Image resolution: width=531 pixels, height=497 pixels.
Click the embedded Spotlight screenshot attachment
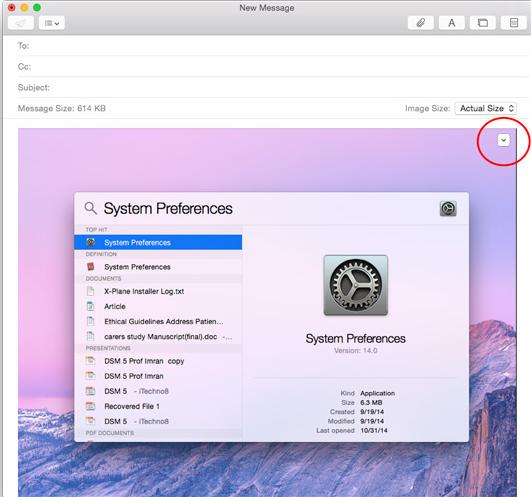pos(267,312)
